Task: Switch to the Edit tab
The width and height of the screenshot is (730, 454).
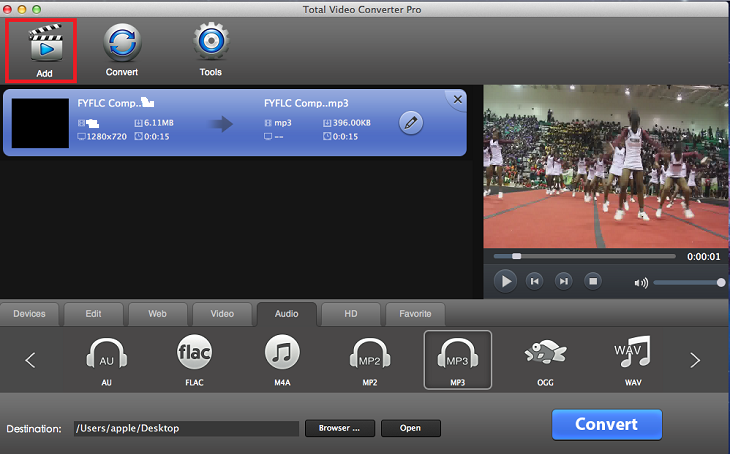Action: point(94,314)
